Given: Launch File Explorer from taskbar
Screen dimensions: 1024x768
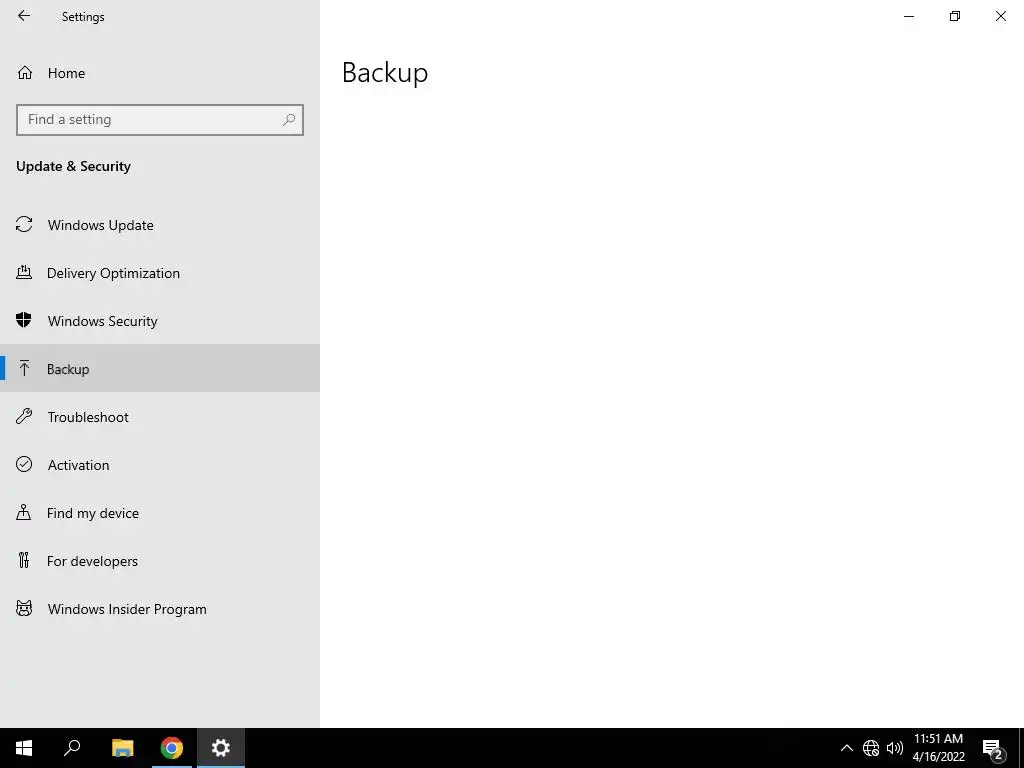Looking at the screenshot, I should click(122, 748).
